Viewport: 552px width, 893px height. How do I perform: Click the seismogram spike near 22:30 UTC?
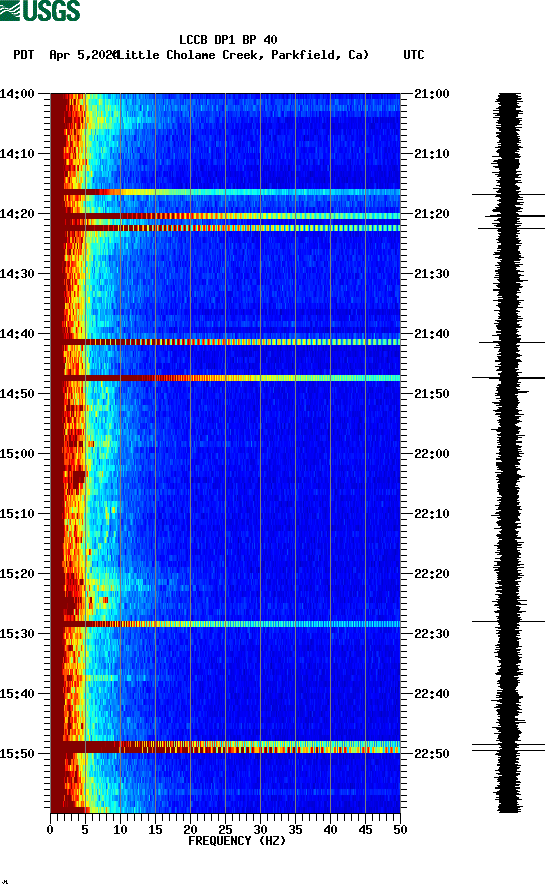(508, 621)
